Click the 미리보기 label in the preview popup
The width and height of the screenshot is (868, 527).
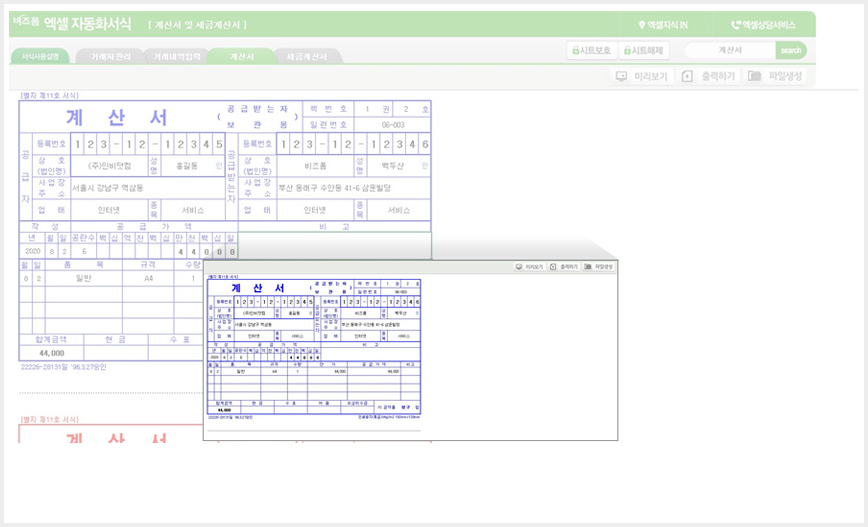pos(534,267)
